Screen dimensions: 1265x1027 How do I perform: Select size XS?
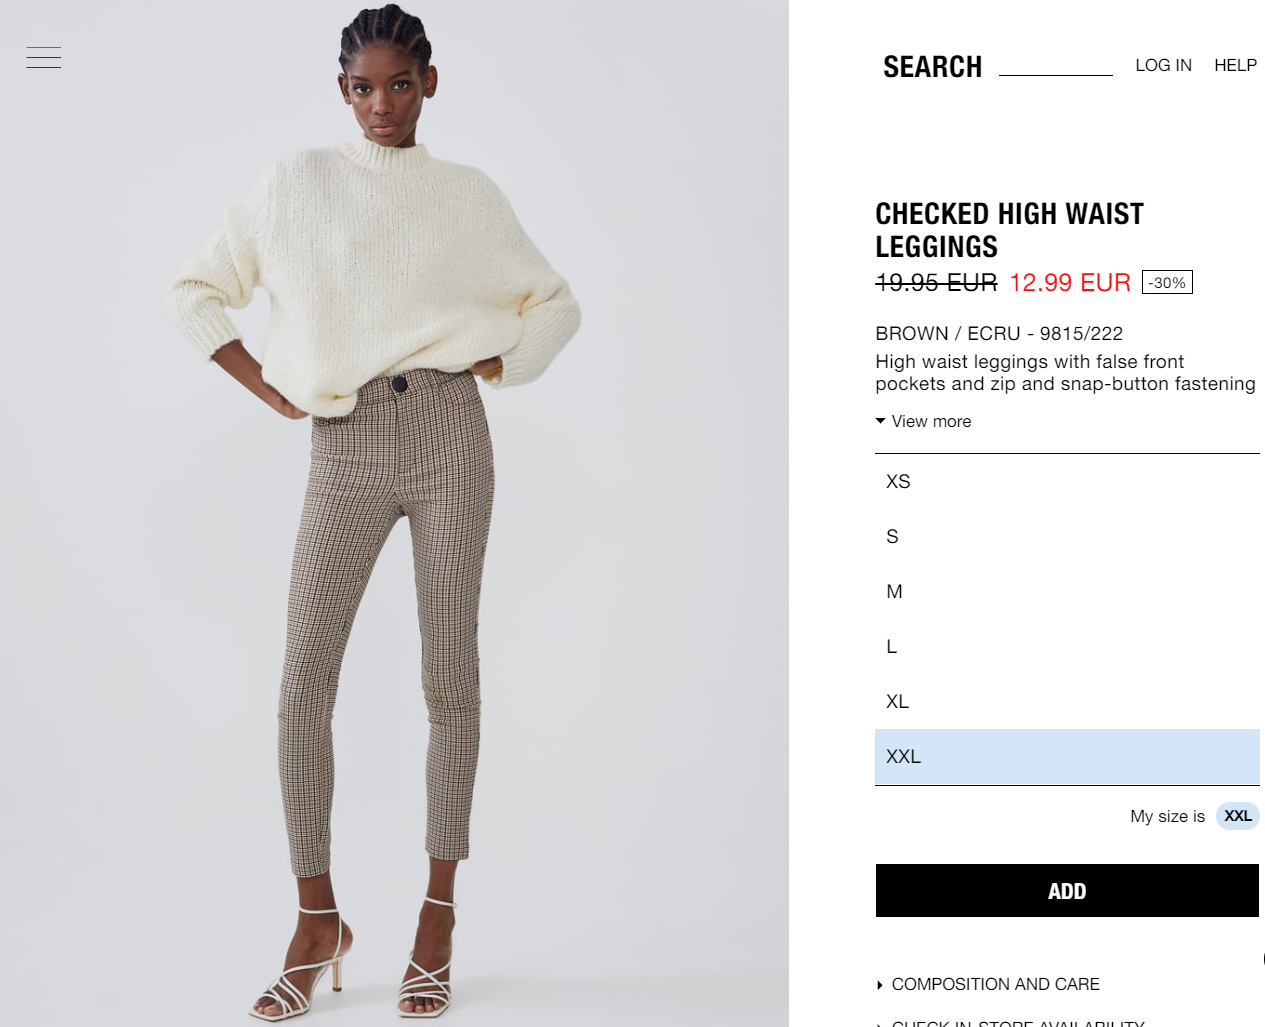[x=1067, y=481]
